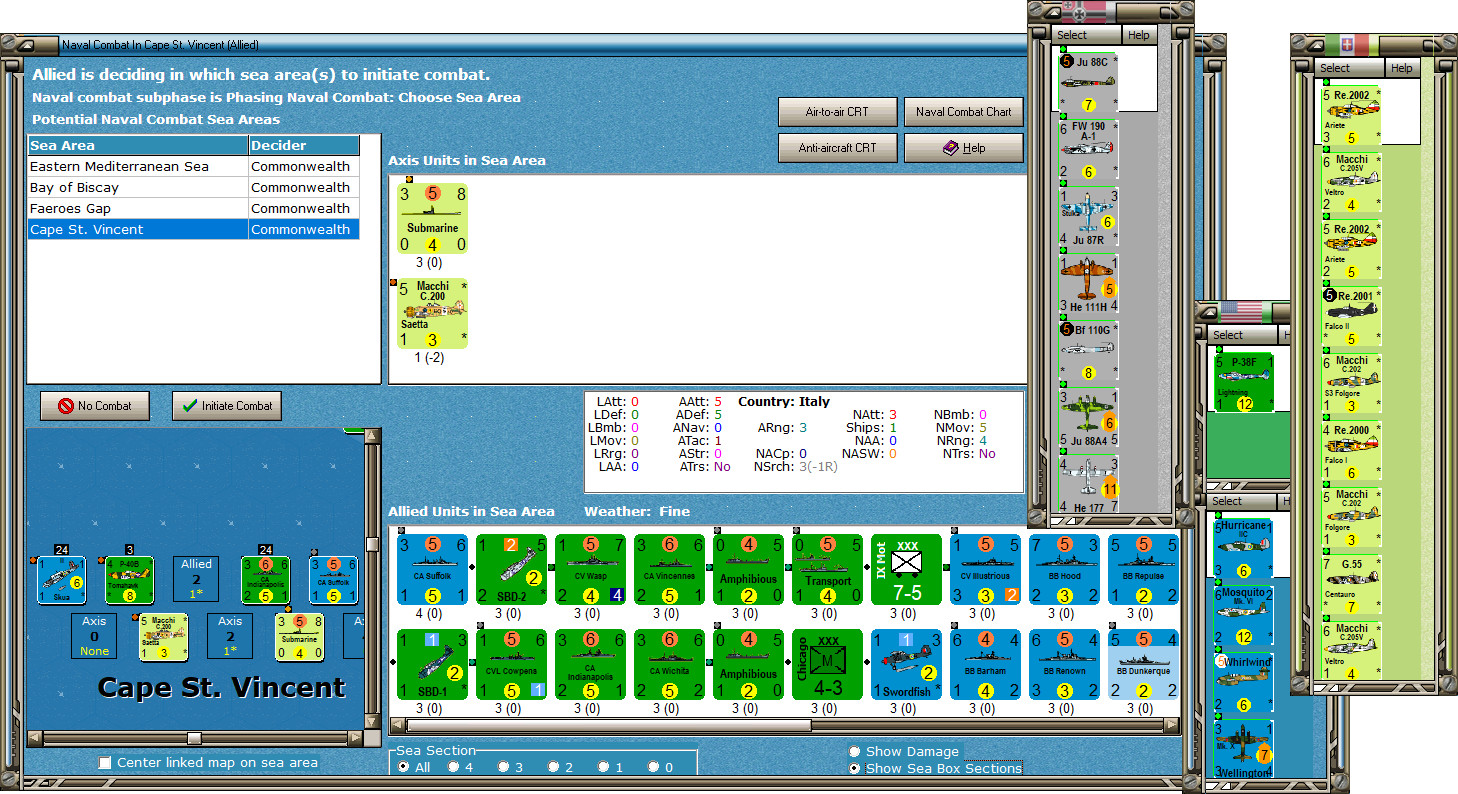This screenshot has width=1458, height=794.
Task: Select the Axis Submarine unit in Axis Units panel
Action: pos(433,218)
